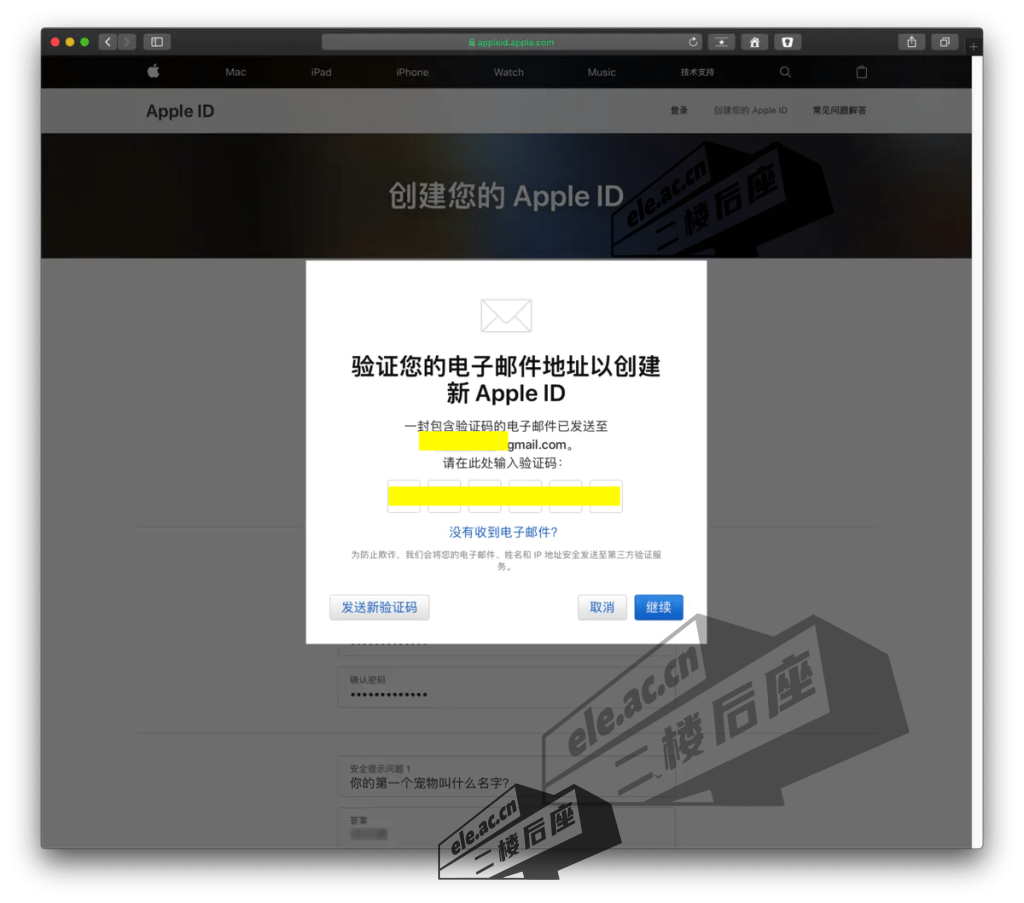Image resolution: width=1024 pixels, height=903 pixels.
Task: Click the home icon in the toolbar
Action: click(x=754, y=42)
